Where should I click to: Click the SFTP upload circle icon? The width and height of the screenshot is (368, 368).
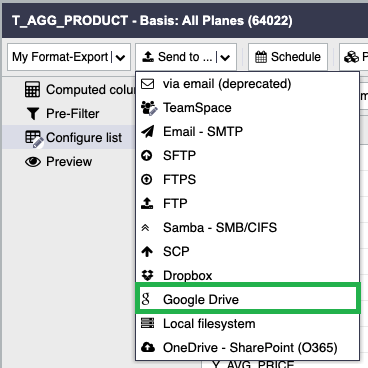tap(147, 155)
